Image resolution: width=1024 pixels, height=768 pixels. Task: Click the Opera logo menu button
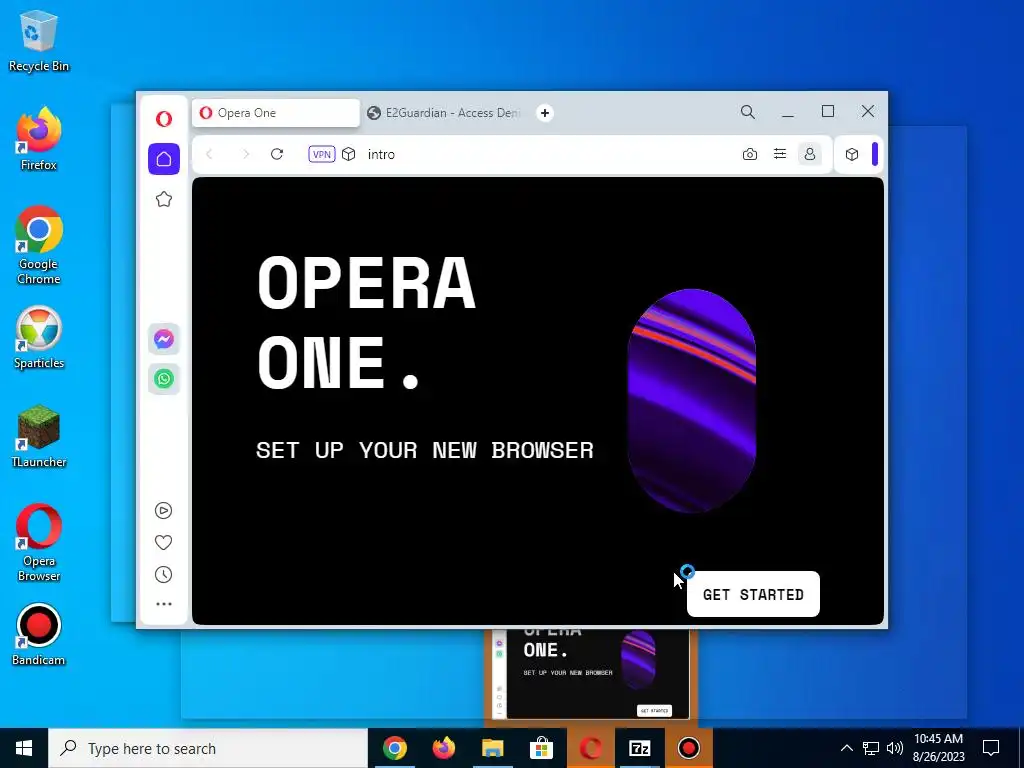pyautogui.click(x=164, y=119)
